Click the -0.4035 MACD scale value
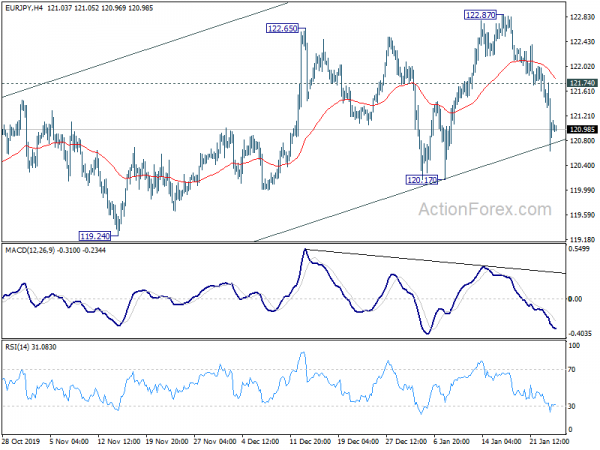Viewport: 600px width, 450px height. (x=579, y=333)
